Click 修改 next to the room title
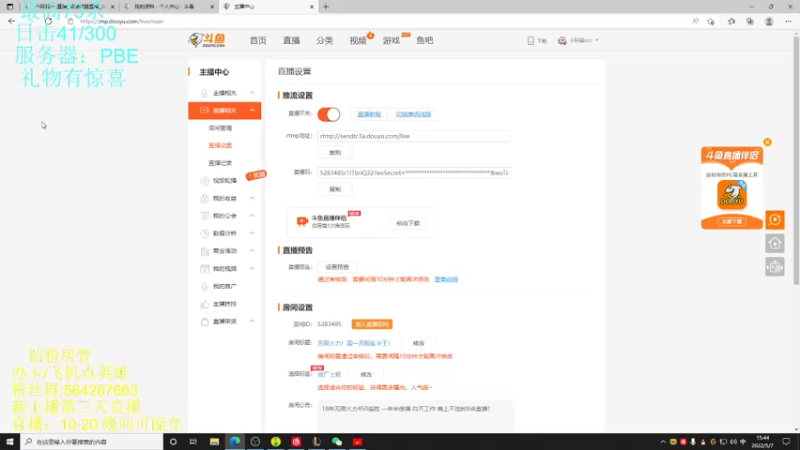This screenshot has width=800, height=450. click(x=418, y=343)
